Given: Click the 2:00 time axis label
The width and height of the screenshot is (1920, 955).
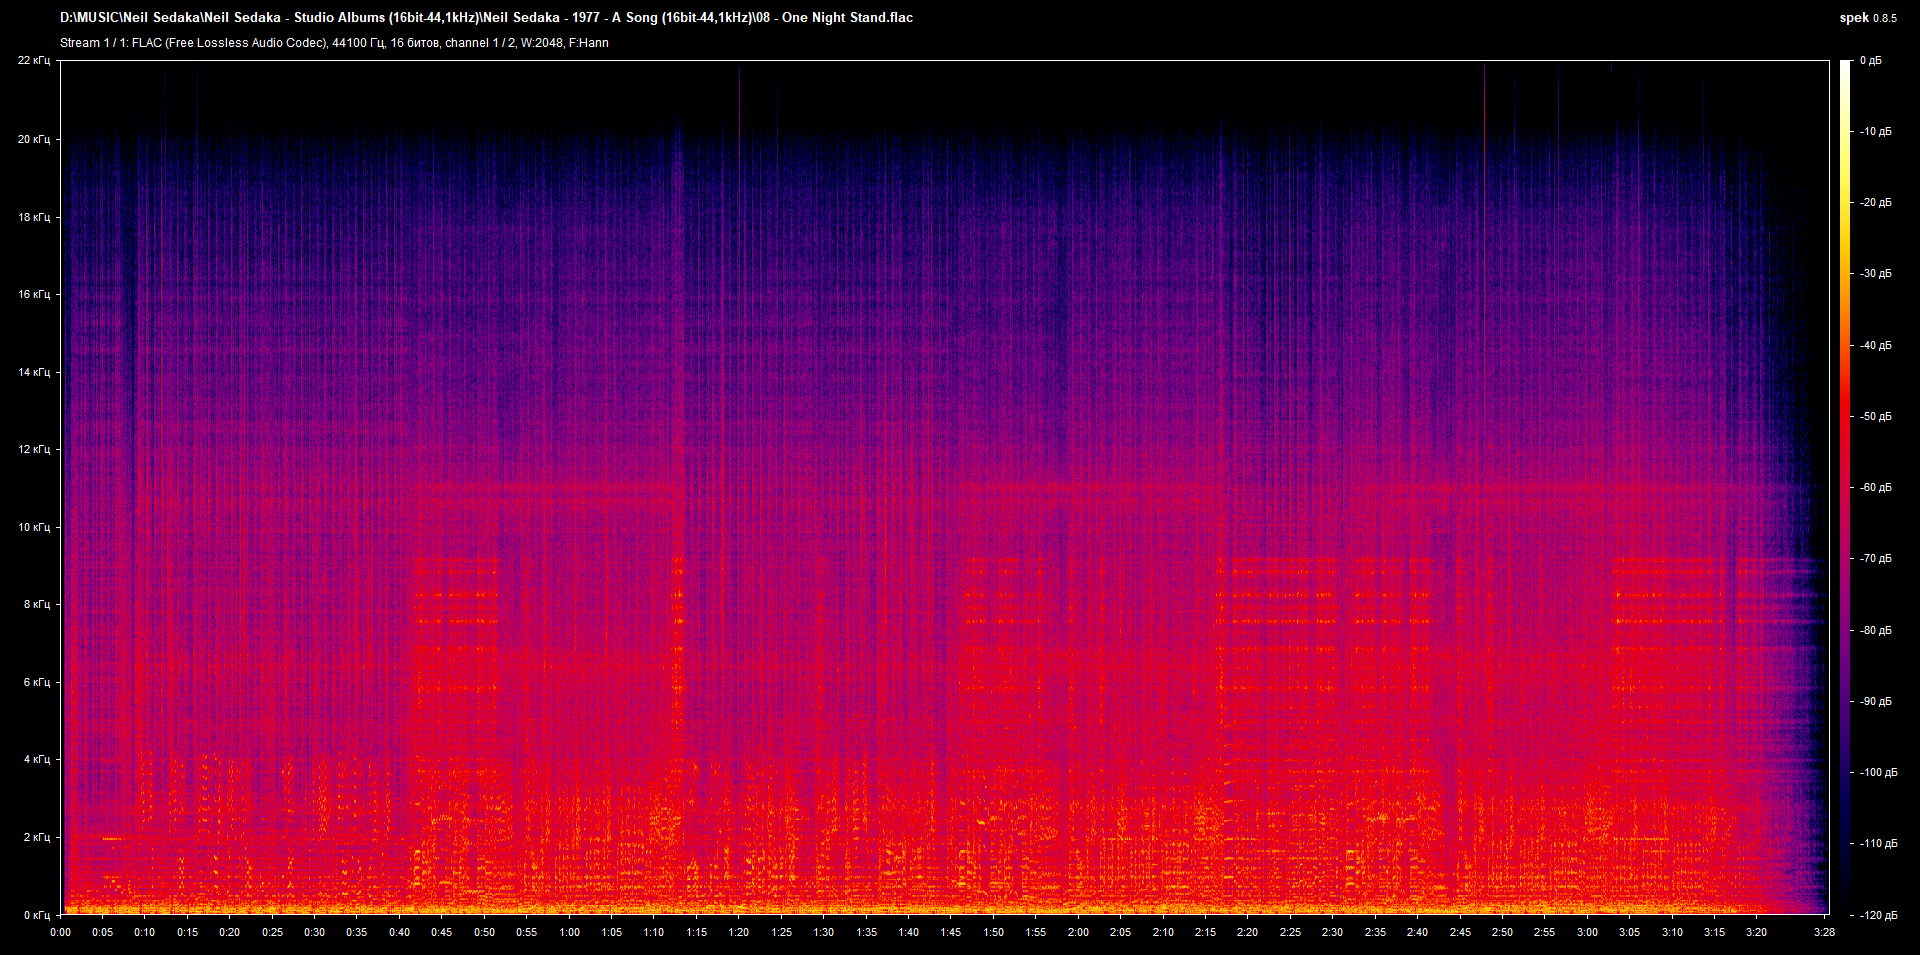Looking at the screenshot, I should (x=1078, y=932).
